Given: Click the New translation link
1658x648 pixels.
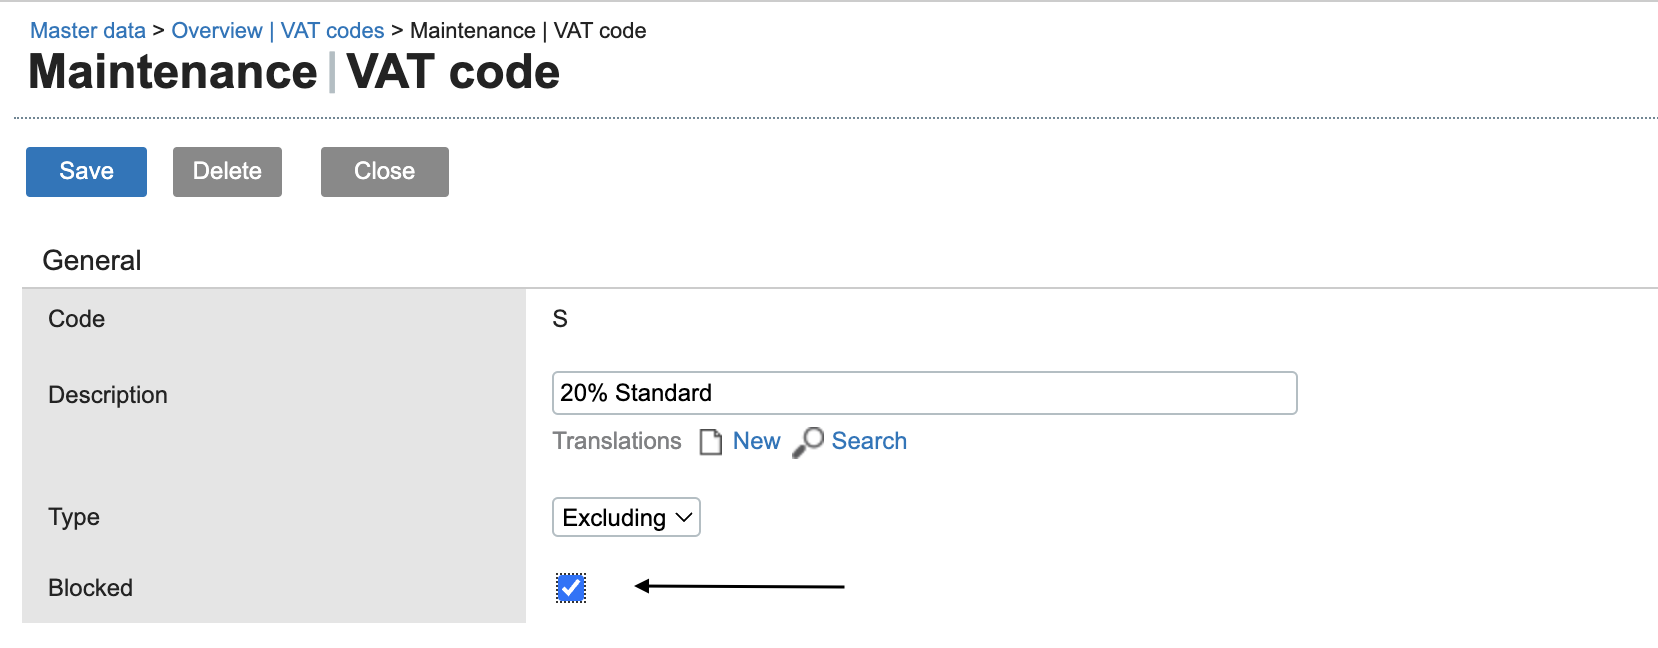Looking at the screenshot, I should [x=756, y=441].
